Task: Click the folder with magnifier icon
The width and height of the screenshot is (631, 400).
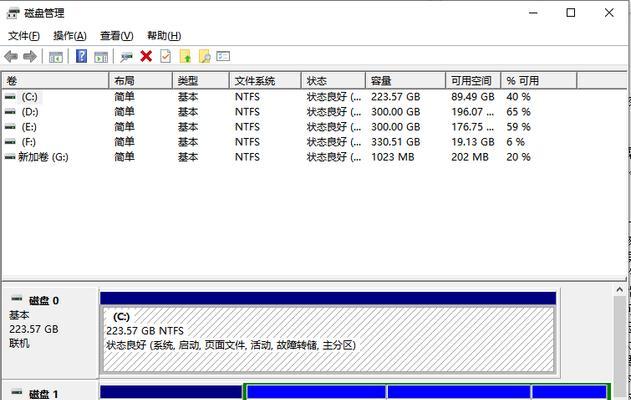Action: (204, 56)
